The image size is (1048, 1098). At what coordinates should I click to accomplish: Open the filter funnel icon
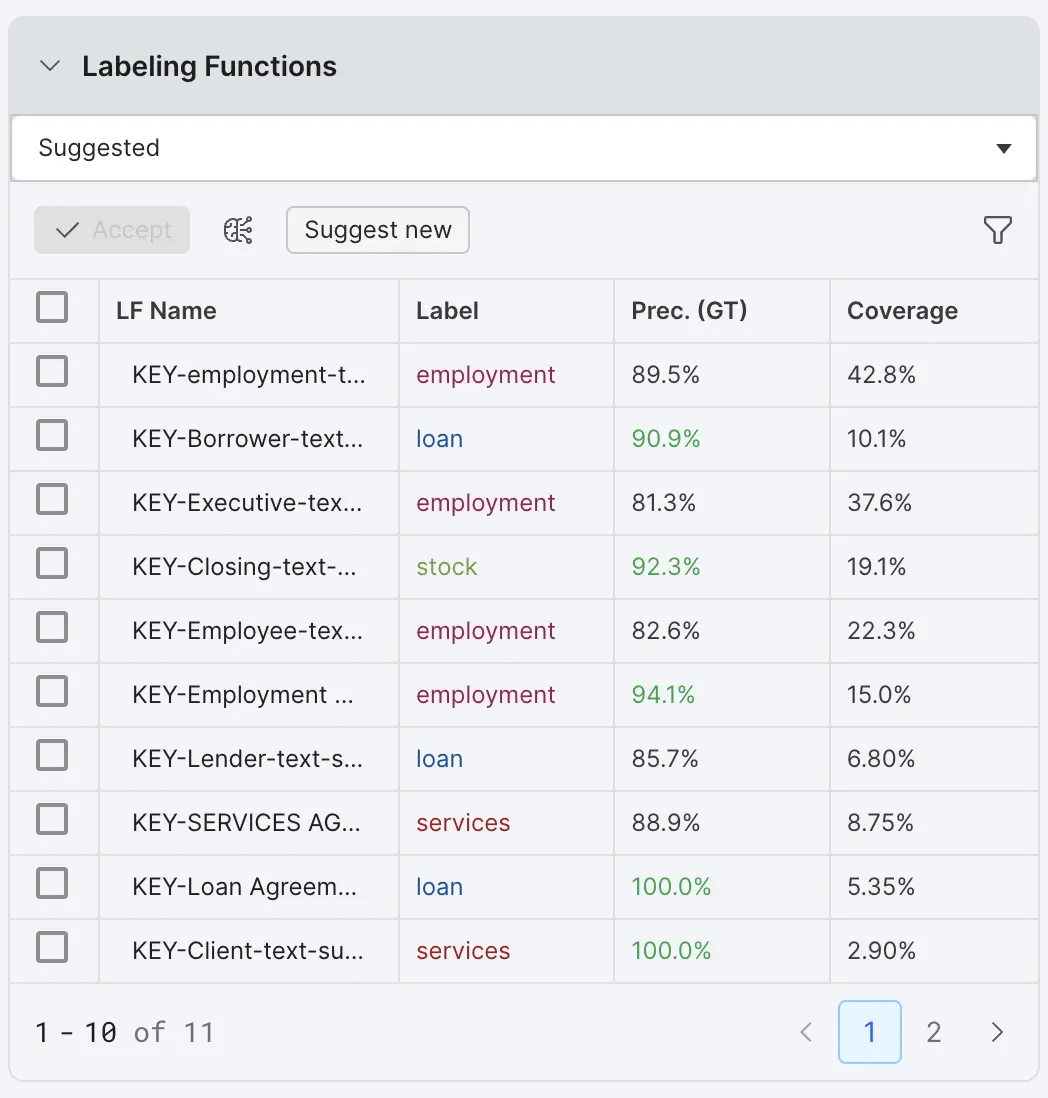pyautogui.click(x=998, y=230)
